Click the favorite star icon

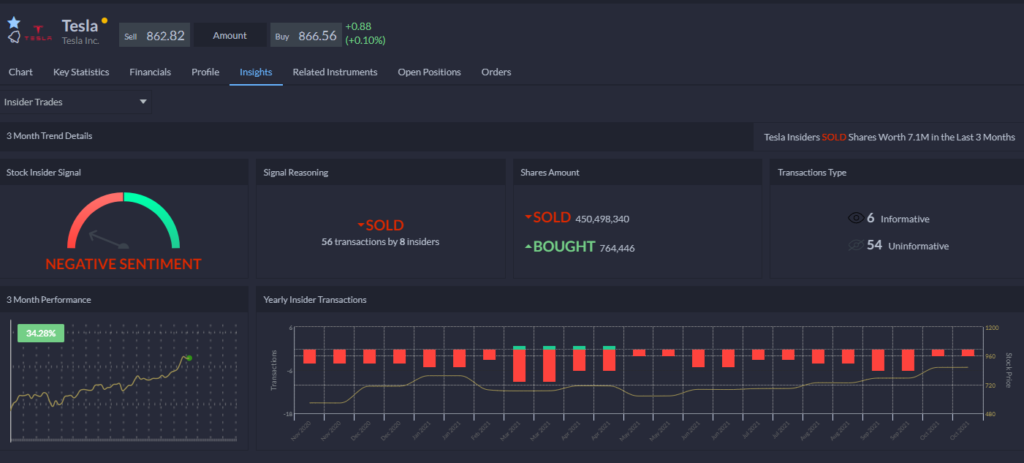point(14,21)
